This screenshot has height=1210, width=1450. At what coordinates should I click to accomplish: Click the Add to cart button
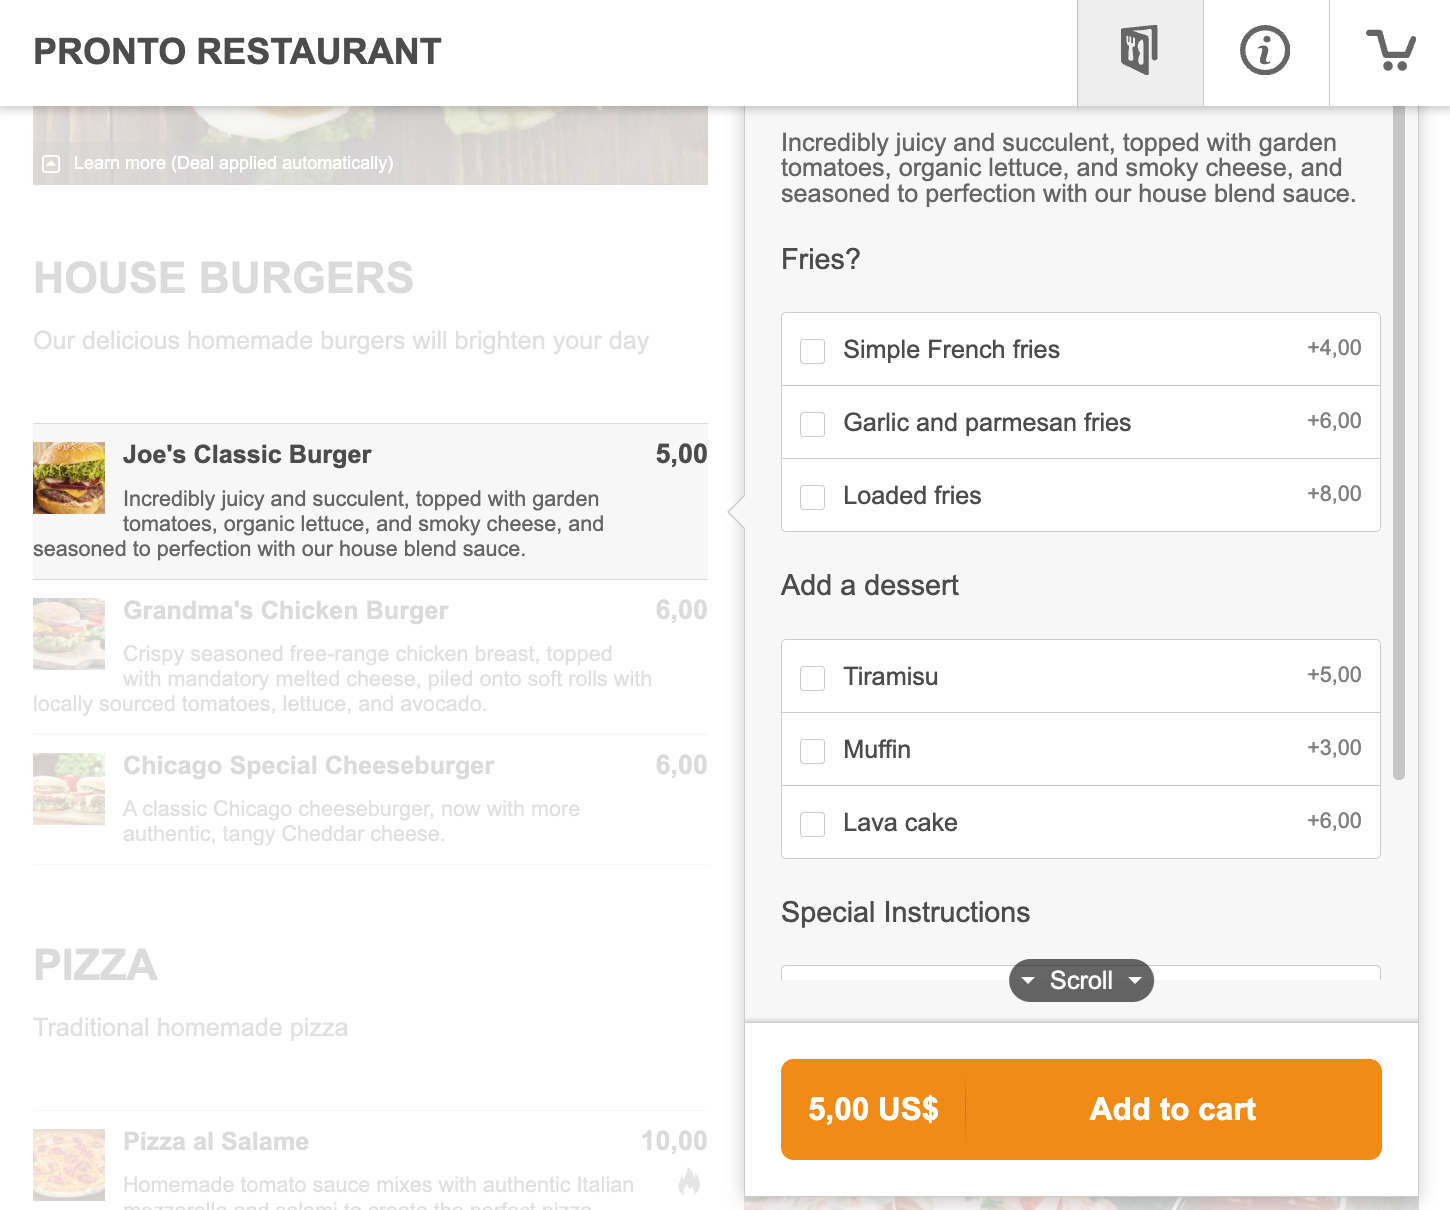pos(1172,1110)
